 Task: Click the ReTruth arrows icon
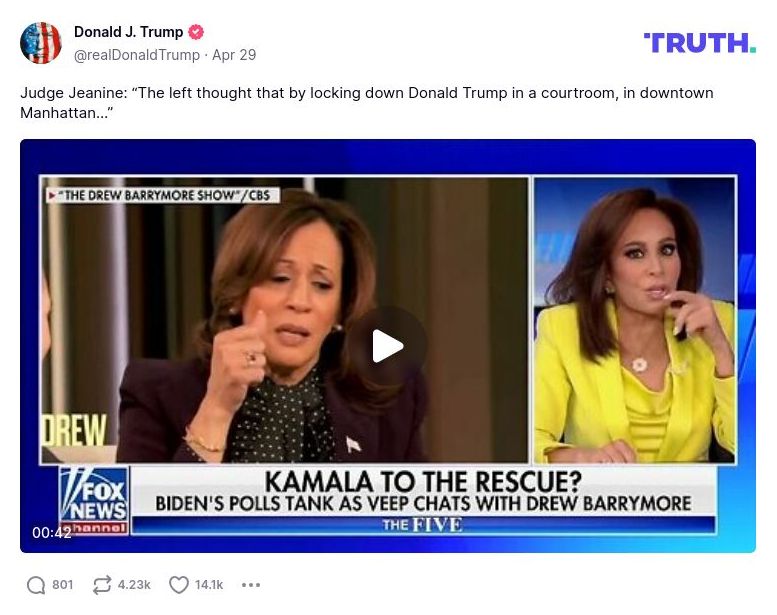coord(102,585)
